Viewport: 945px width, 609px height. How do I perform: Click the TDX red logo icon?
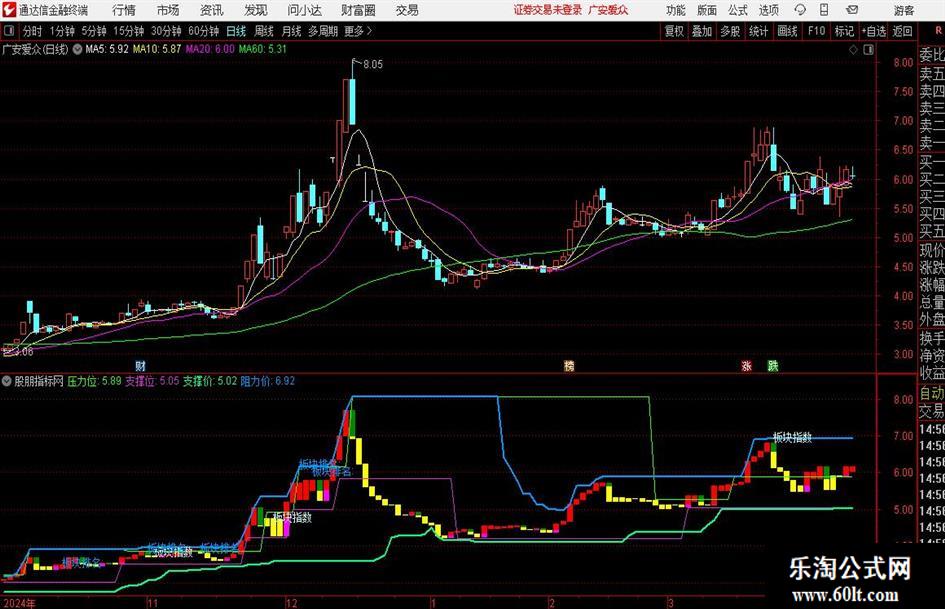9,10
